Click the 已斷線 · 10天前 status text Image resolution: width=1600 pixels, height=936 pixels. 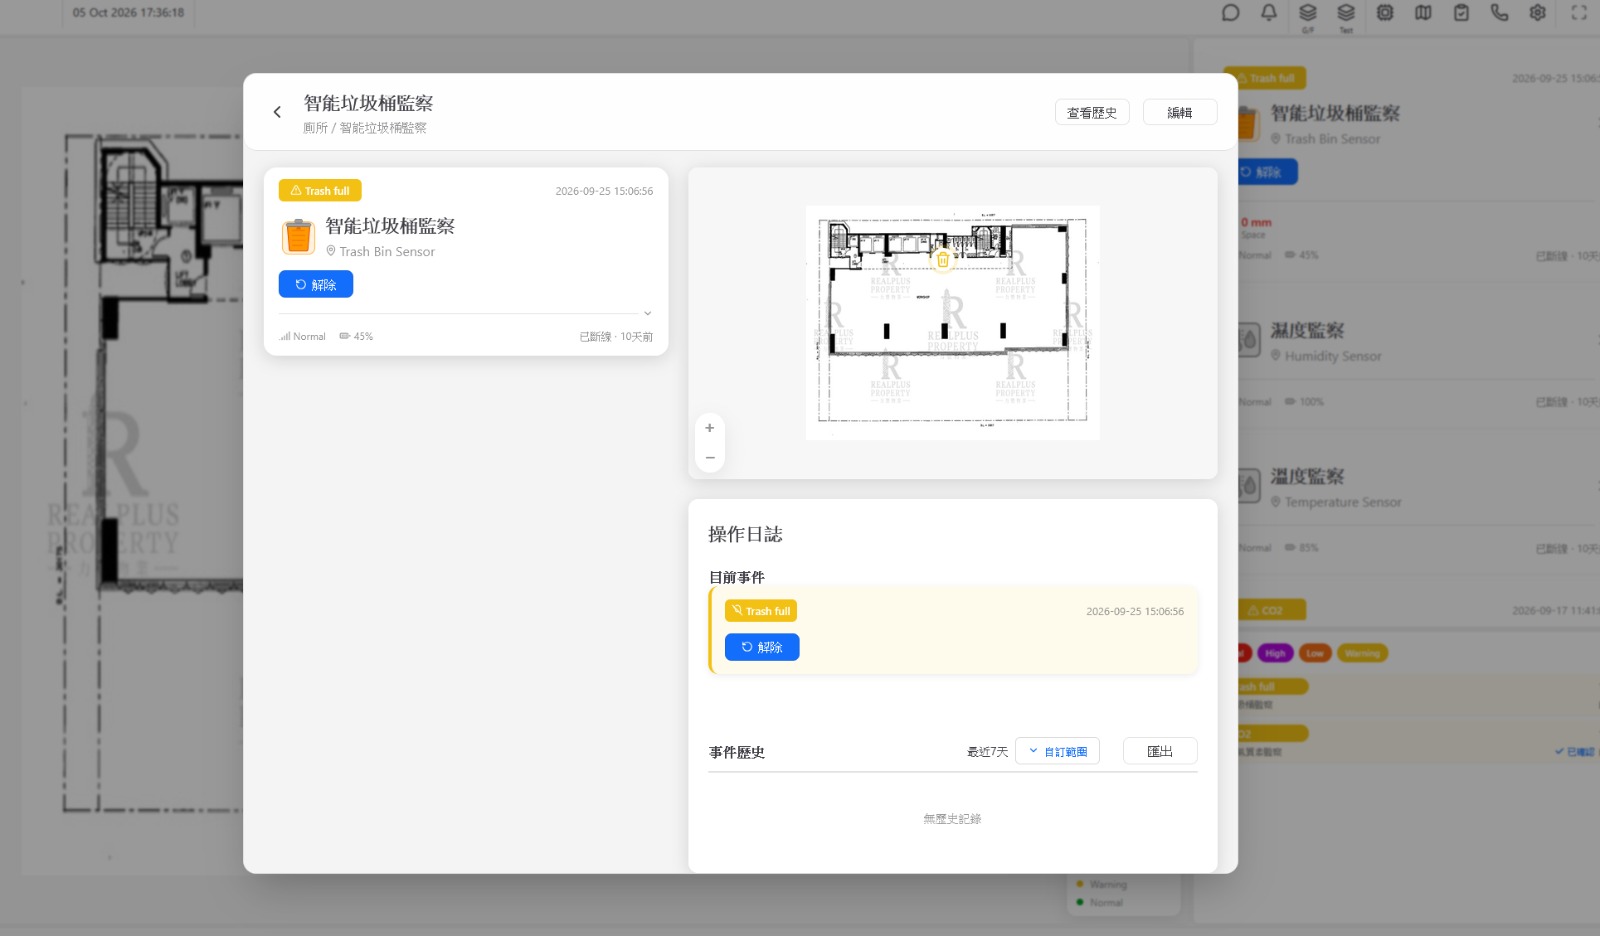point(616,337)
